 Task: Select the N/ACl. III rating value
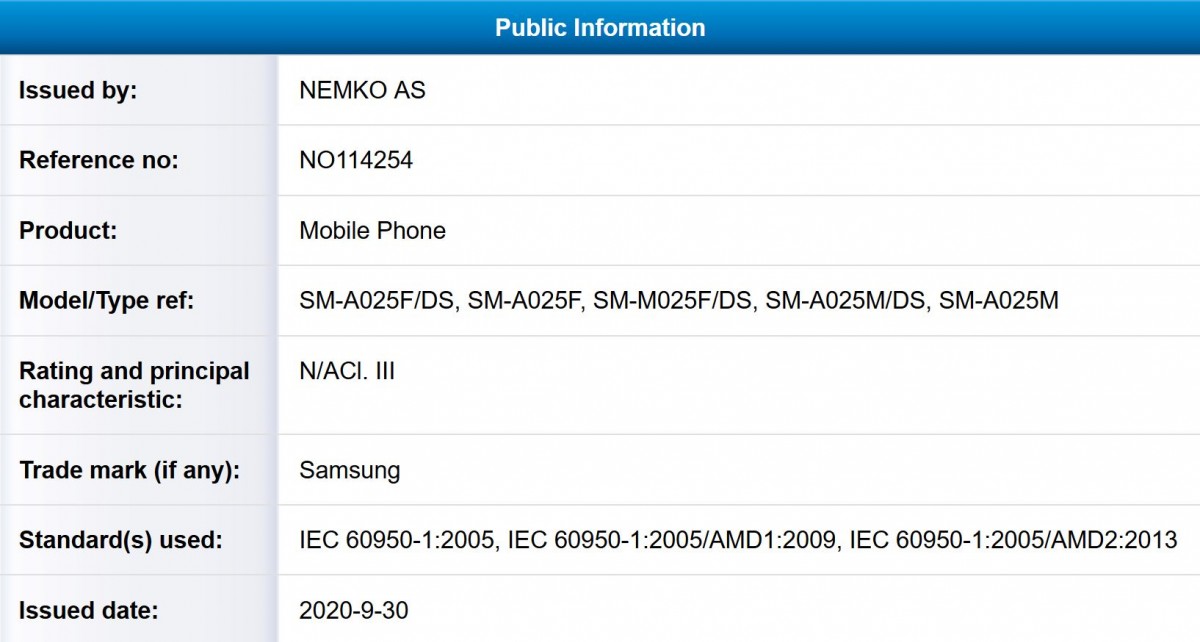coord(347,371)
